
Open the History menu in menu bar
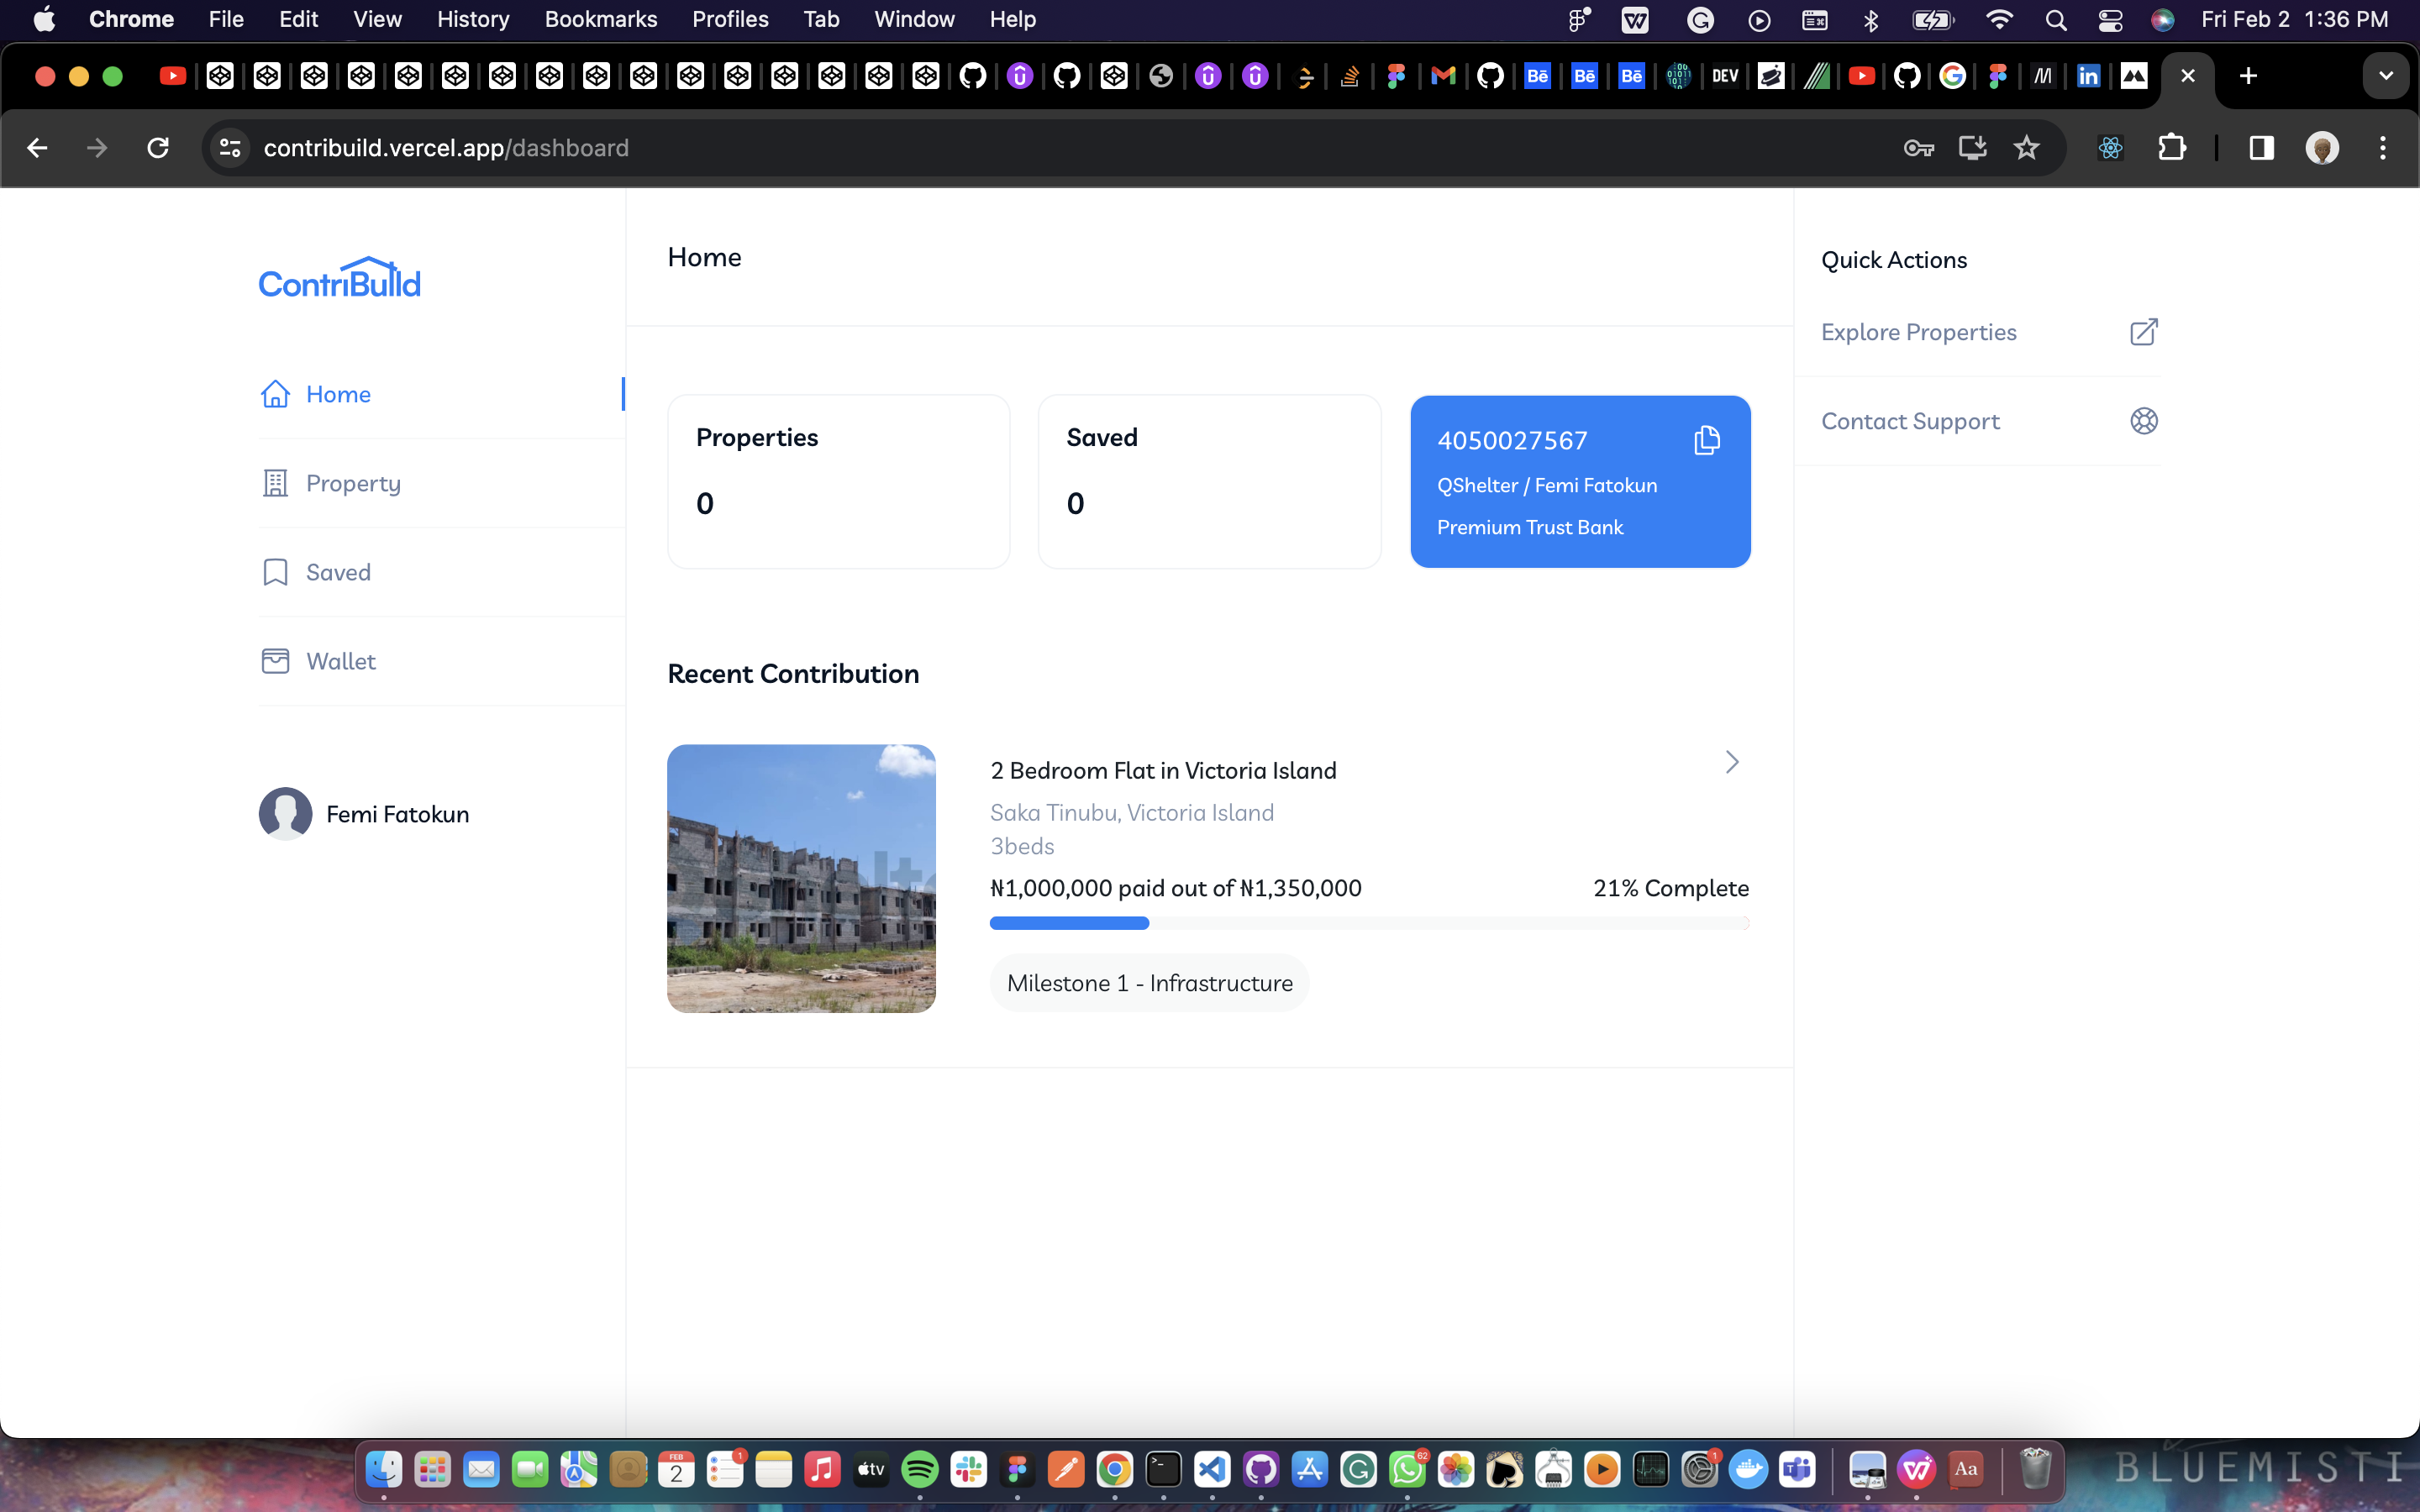coord(473,20)
